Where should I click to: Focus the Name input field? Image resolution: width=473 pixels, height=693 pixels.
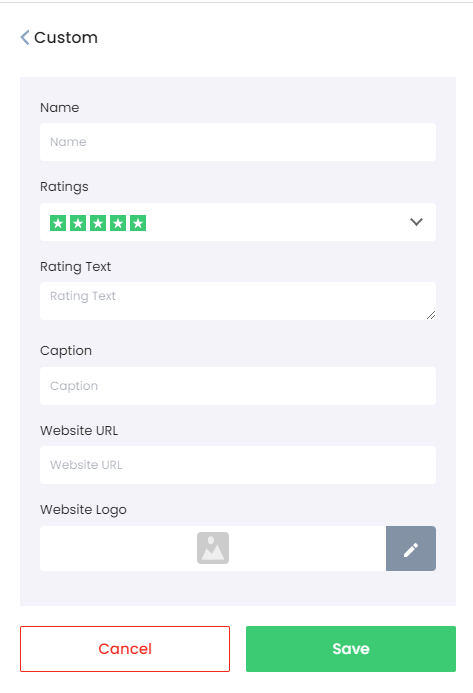[238, 142]
